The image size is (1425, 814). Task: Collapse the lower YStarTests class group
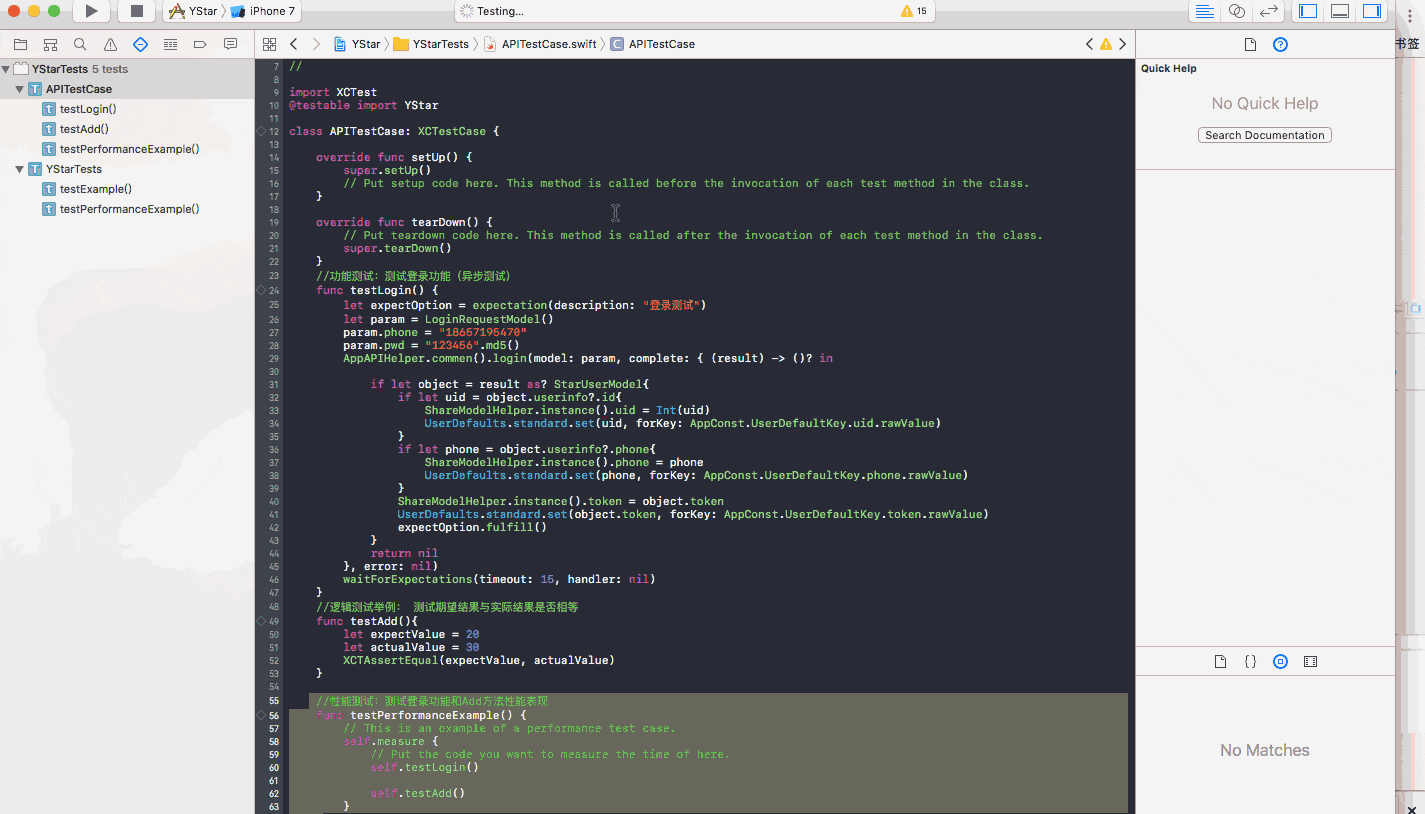[19, 170]
